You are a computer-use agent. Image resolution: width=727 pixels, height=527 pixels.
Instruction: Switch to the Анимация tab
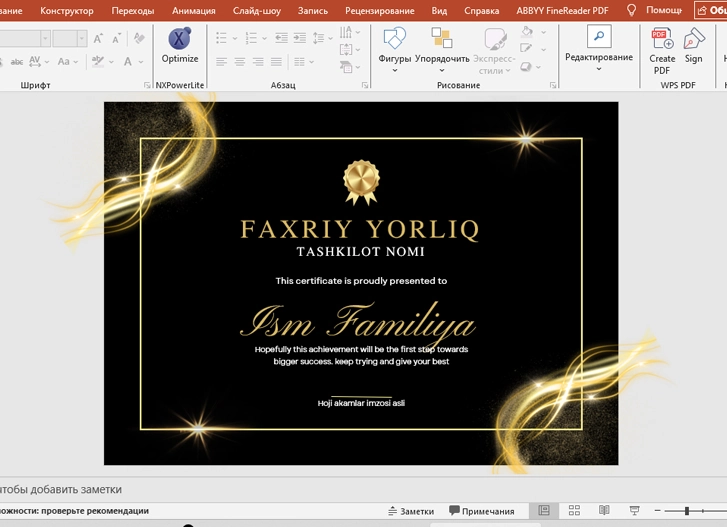click(x=193, y=11)
